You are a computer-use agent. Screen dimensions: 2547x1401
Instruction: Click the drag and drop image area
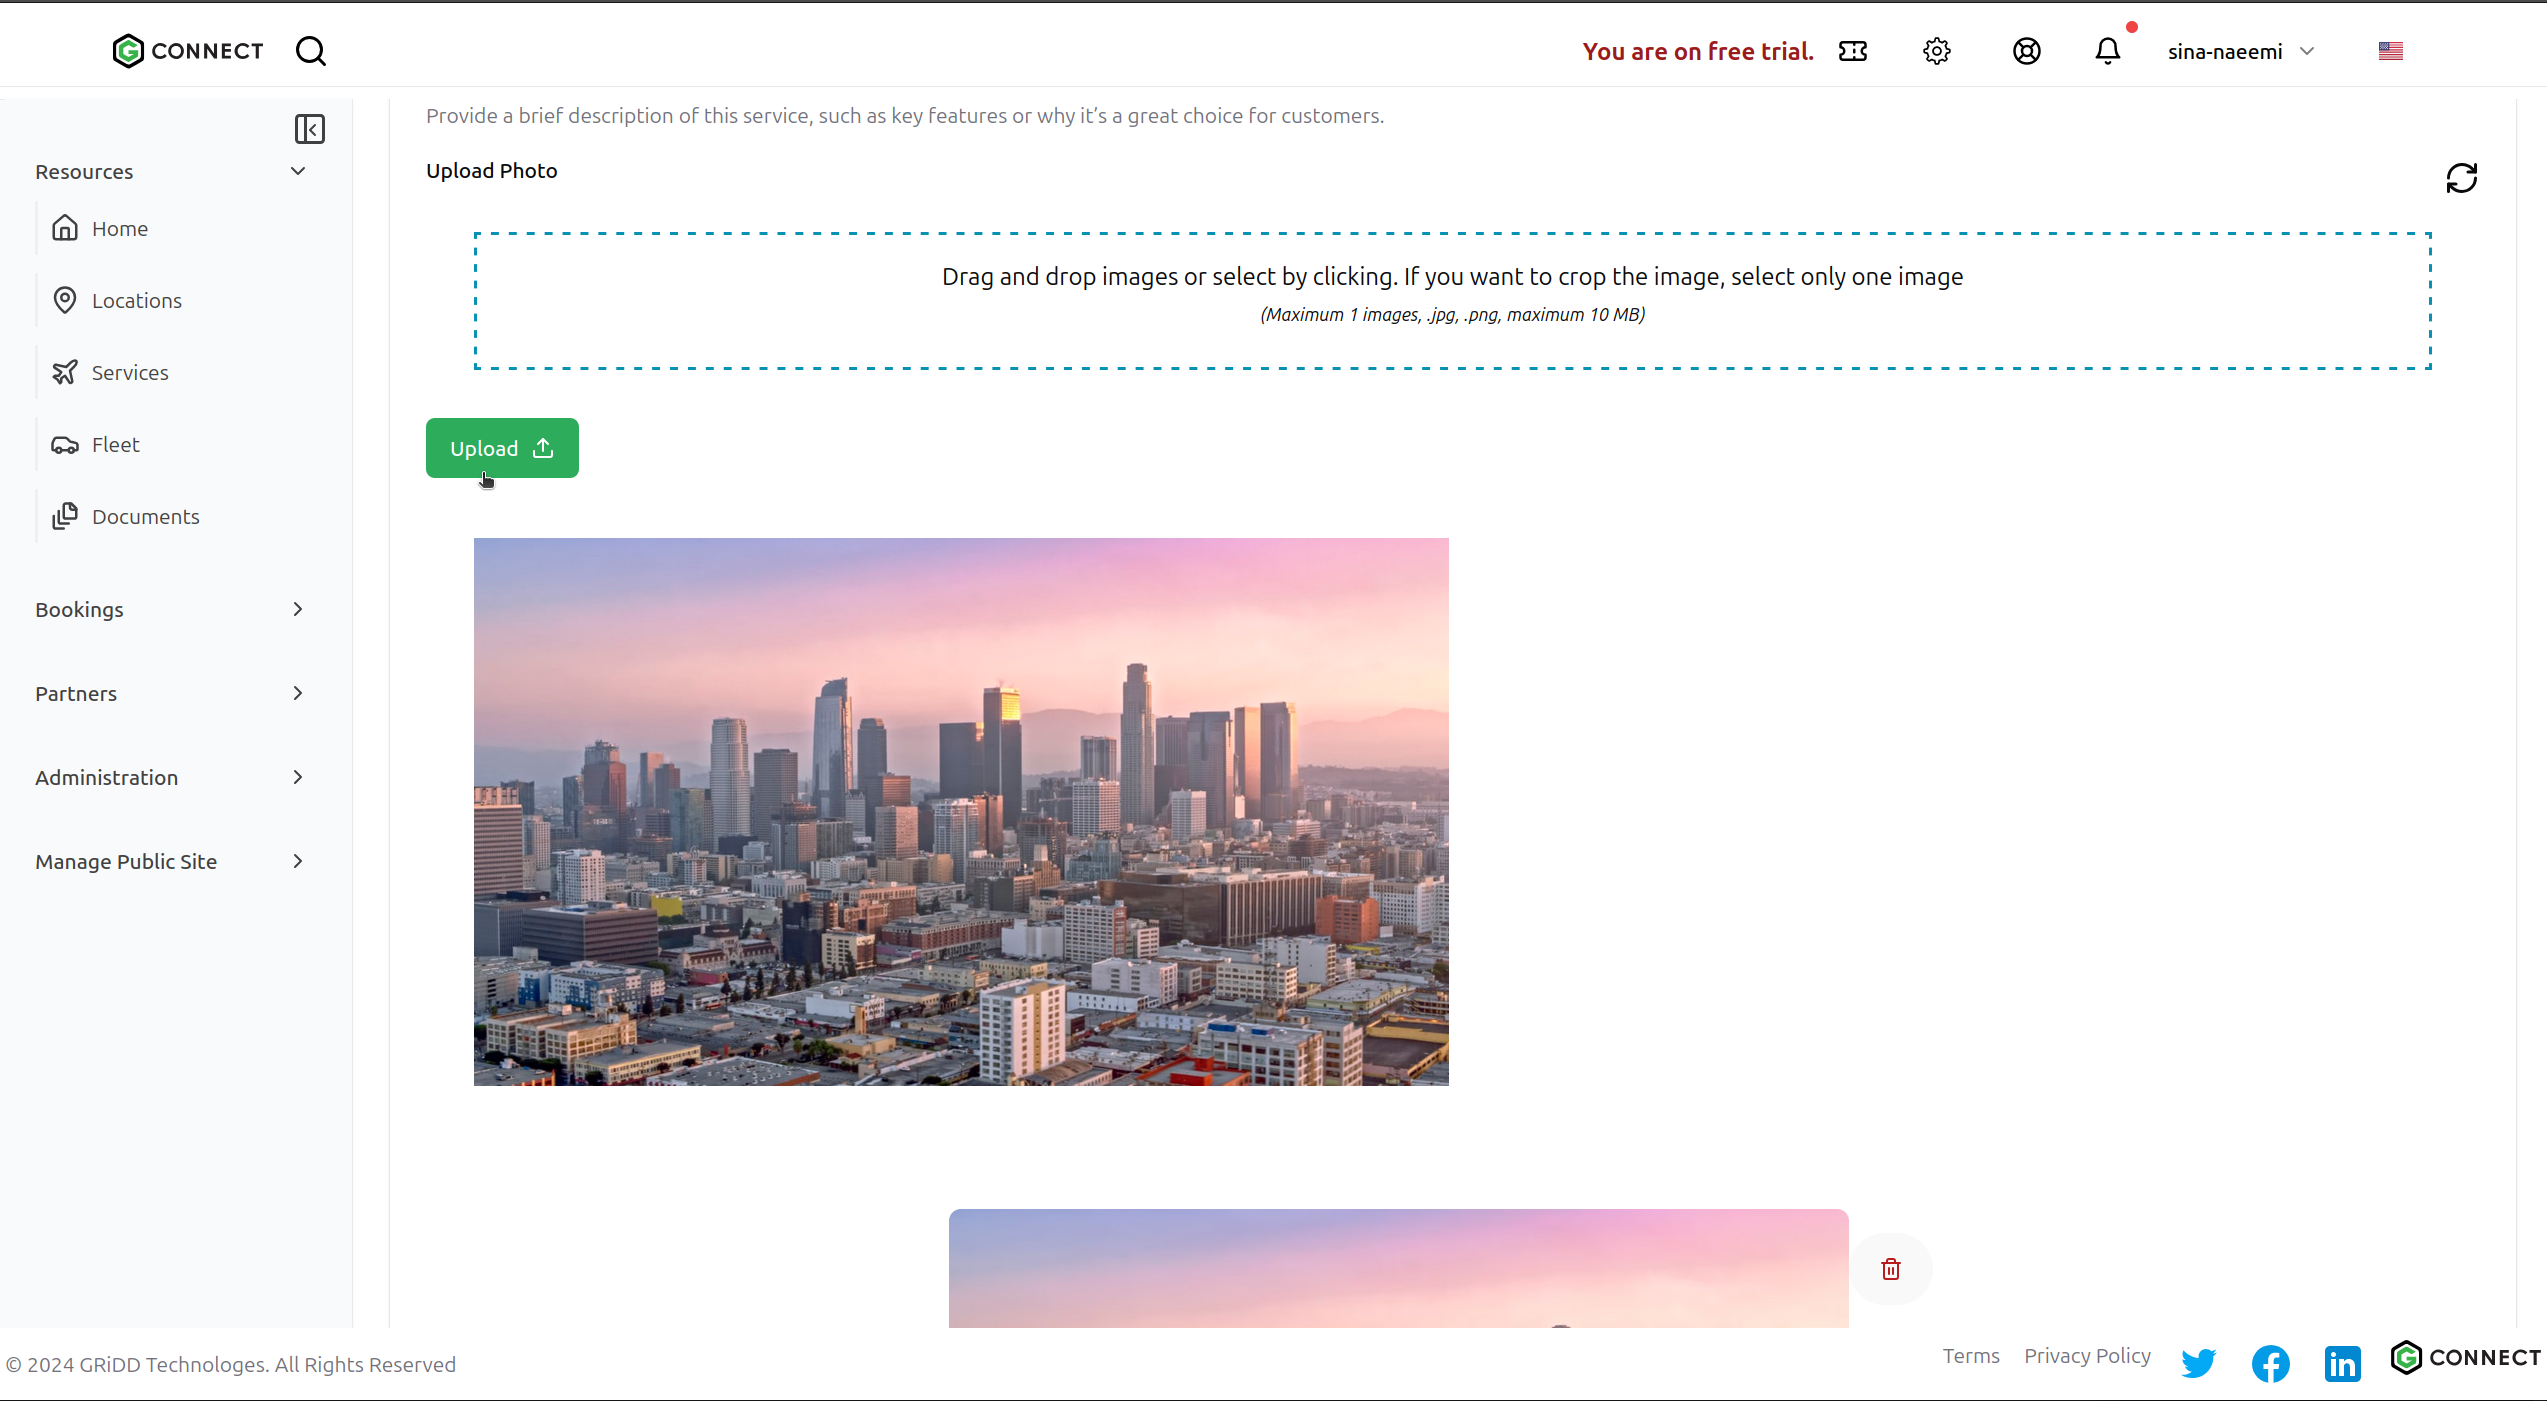1452,300
